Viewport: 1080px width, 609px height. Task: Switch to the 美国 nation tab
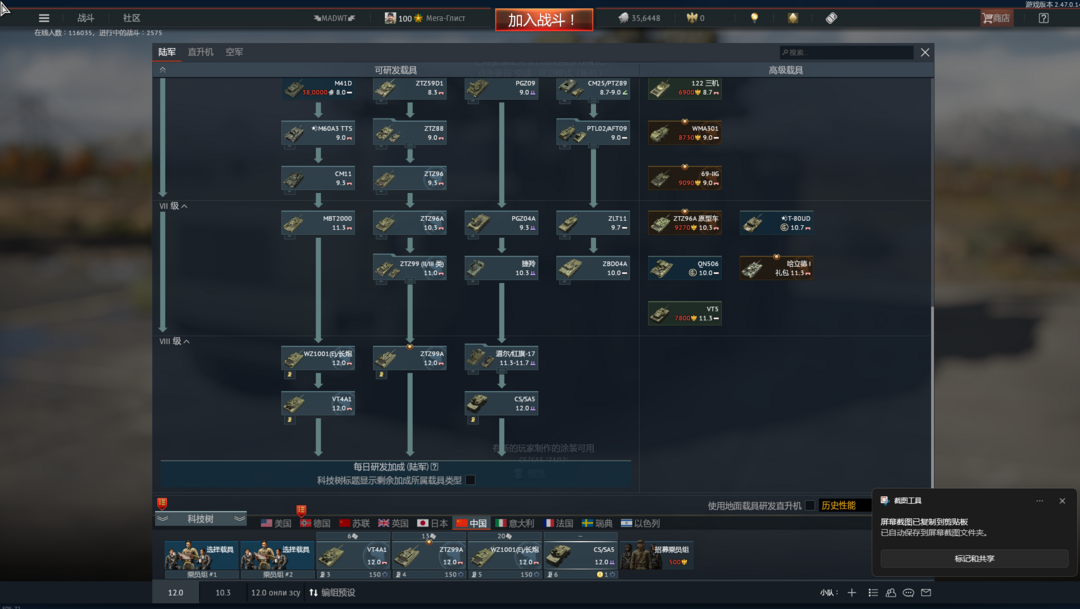click(x=276, y=524)
